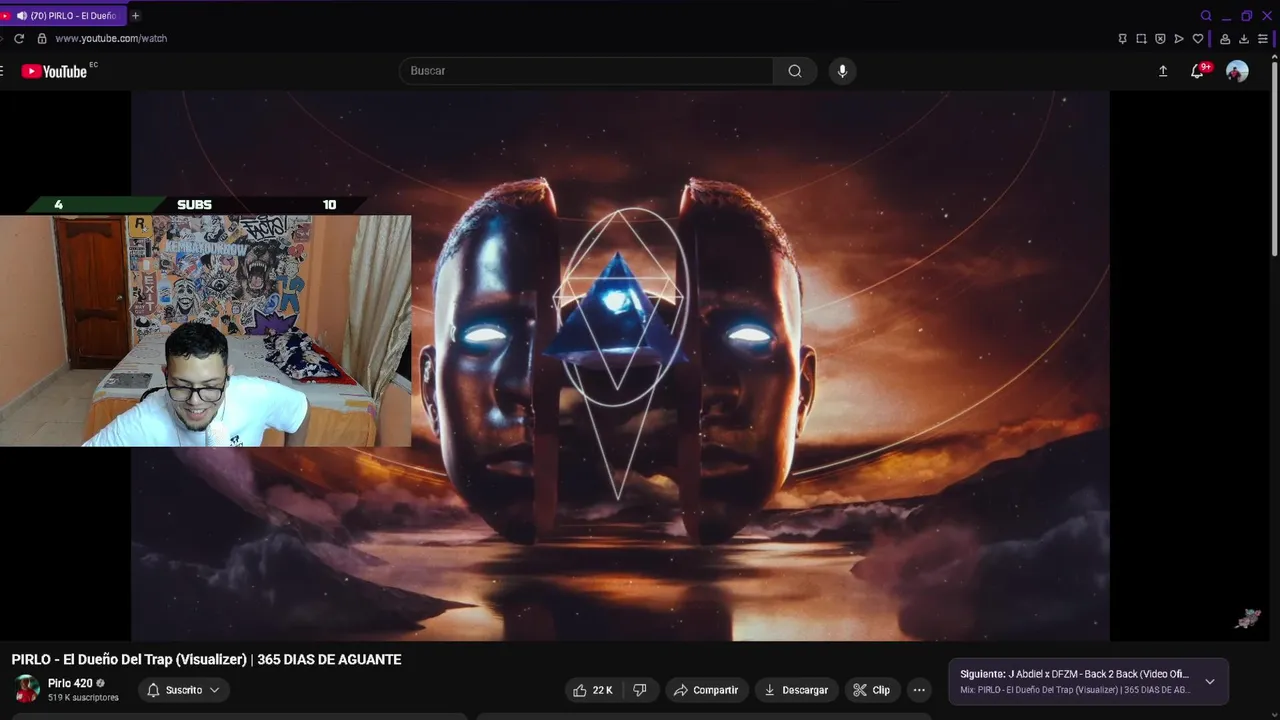This screenshot has height=720, width=1280.
Task: Open browser easy setup sliders icon
Action: pyautogui.click(x=1263, y=39)
